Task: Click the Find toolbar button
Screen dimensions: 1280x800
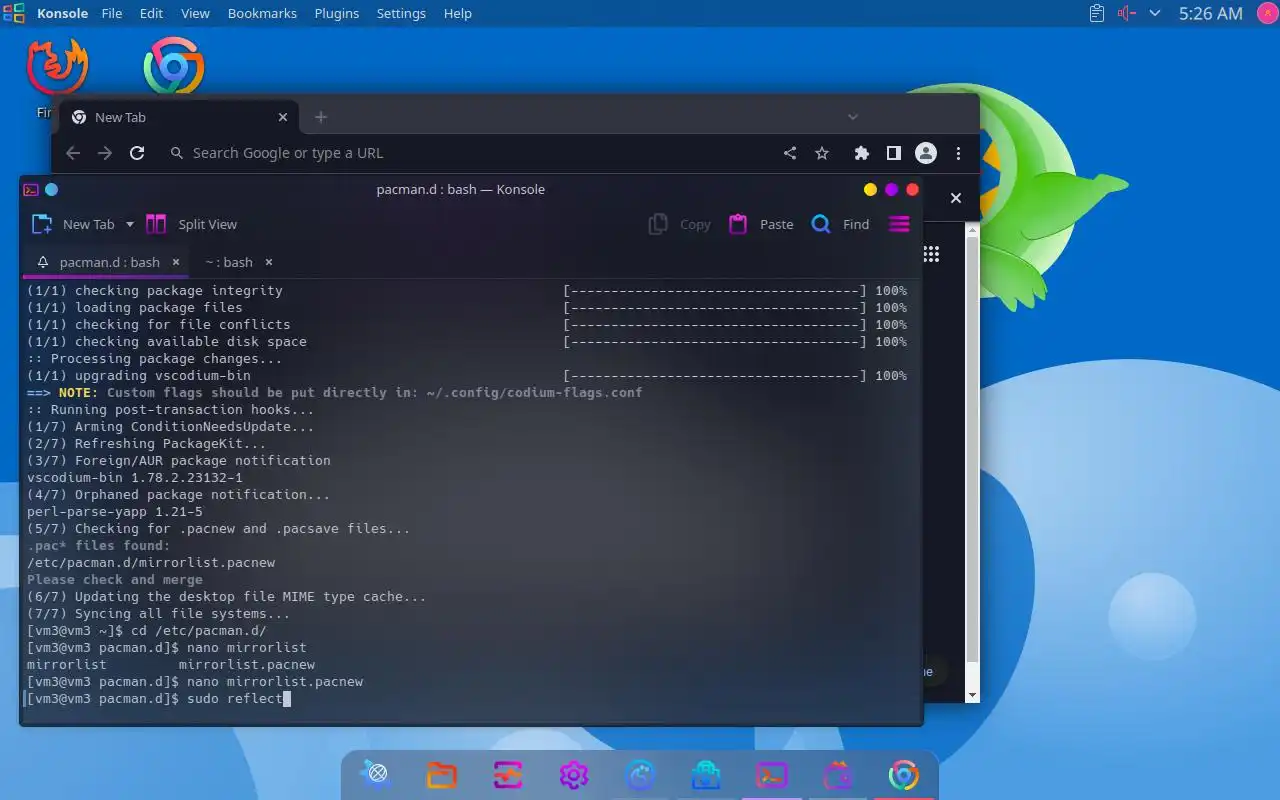Action: coord(840,224)
